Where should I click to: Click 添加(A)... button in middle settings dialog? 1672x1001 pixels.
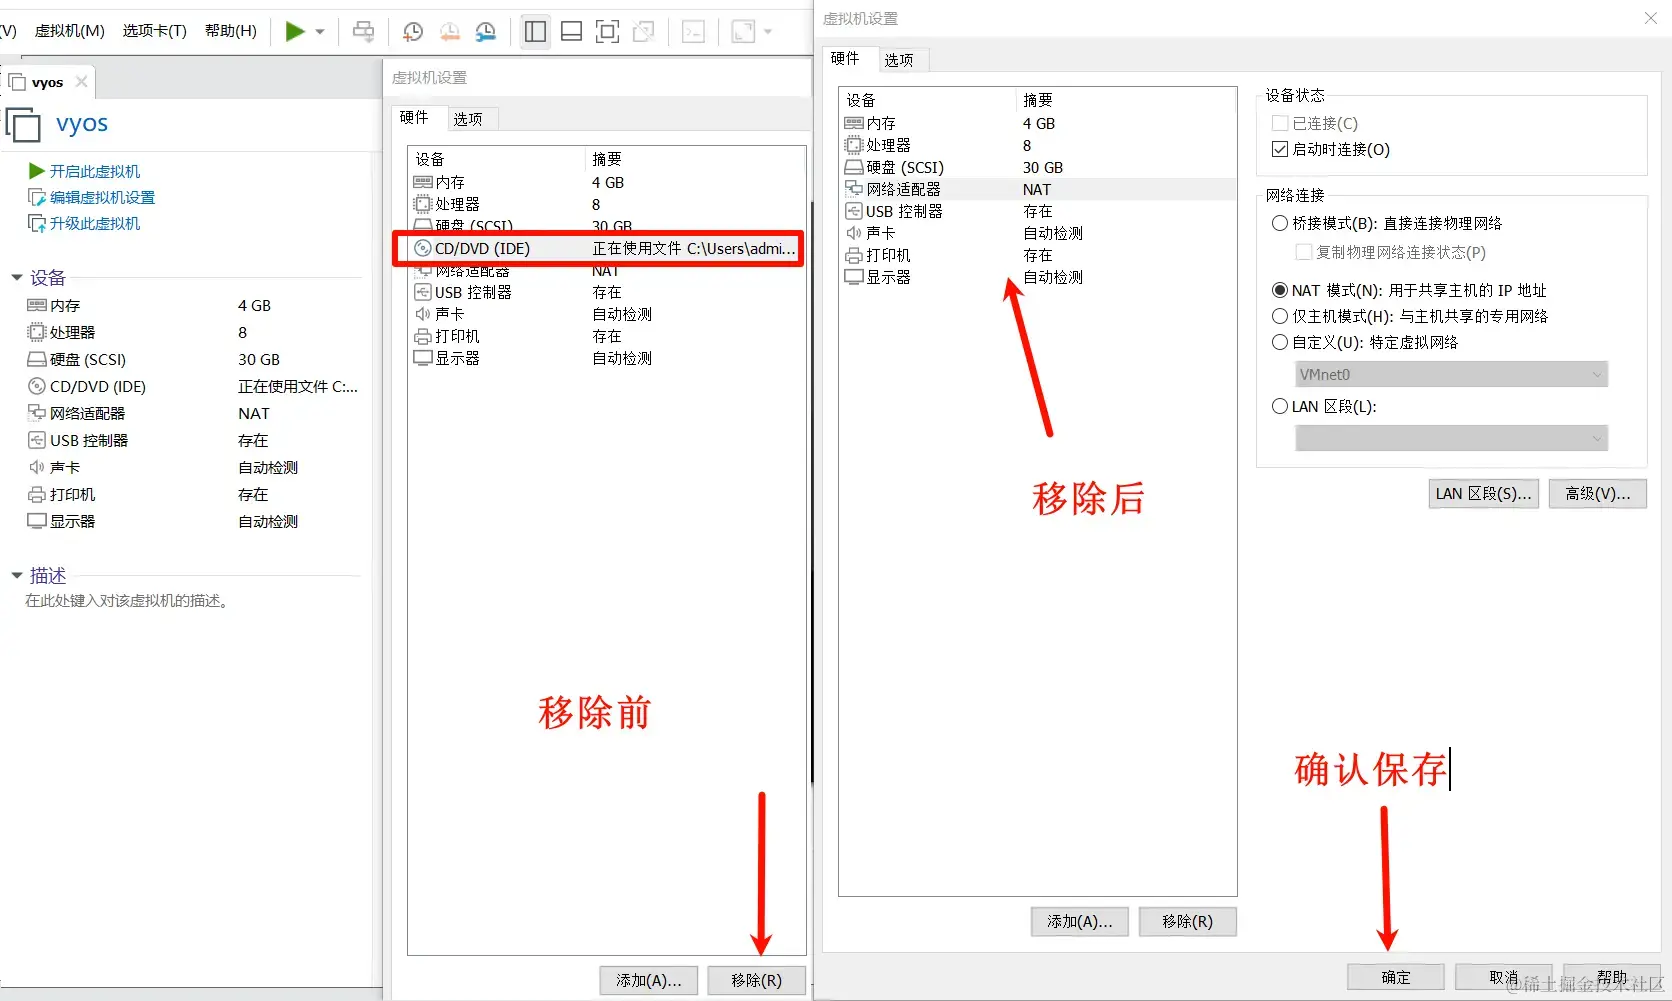pyautogui.click(x=649, y=980)
